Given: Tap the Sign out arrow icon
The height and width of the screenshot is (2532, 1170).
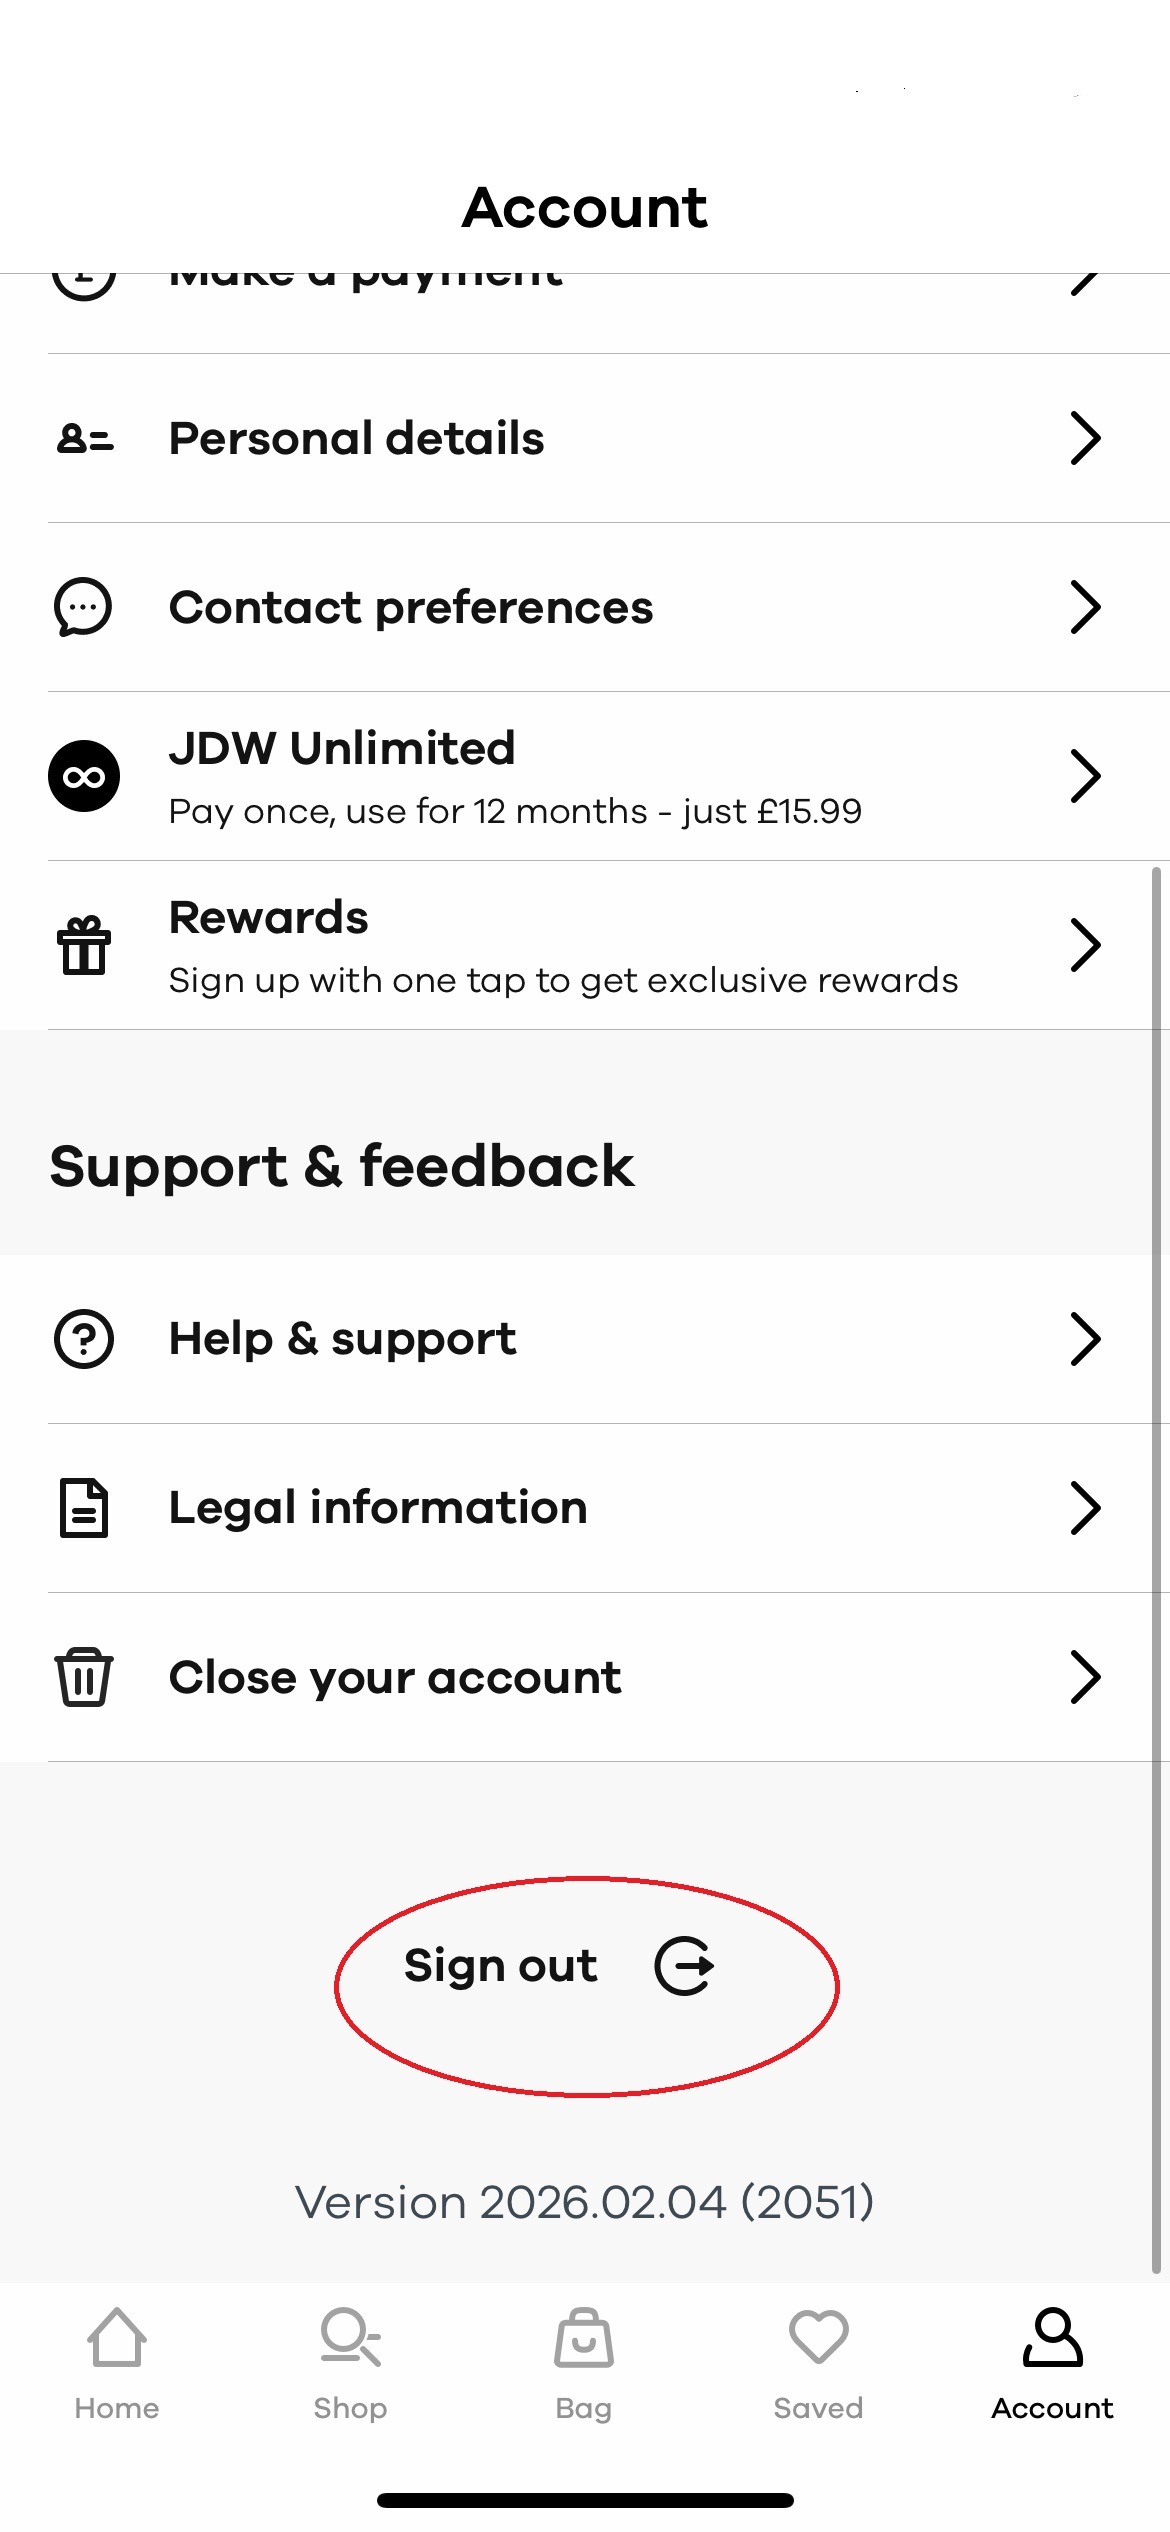Looking at the screenshot, I should click(684, 1965).
